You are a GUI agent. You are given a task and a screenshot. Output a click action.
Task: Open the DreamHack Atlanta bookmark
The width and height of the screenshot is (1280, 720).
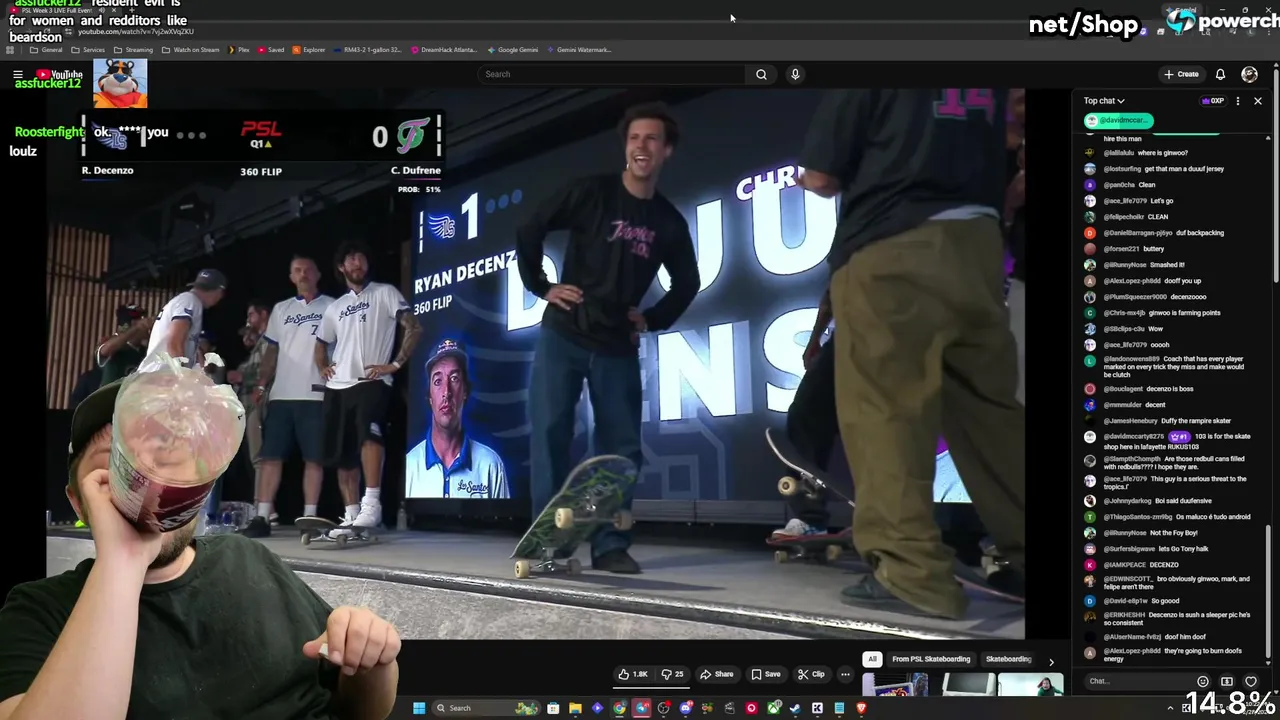[444, 50]
